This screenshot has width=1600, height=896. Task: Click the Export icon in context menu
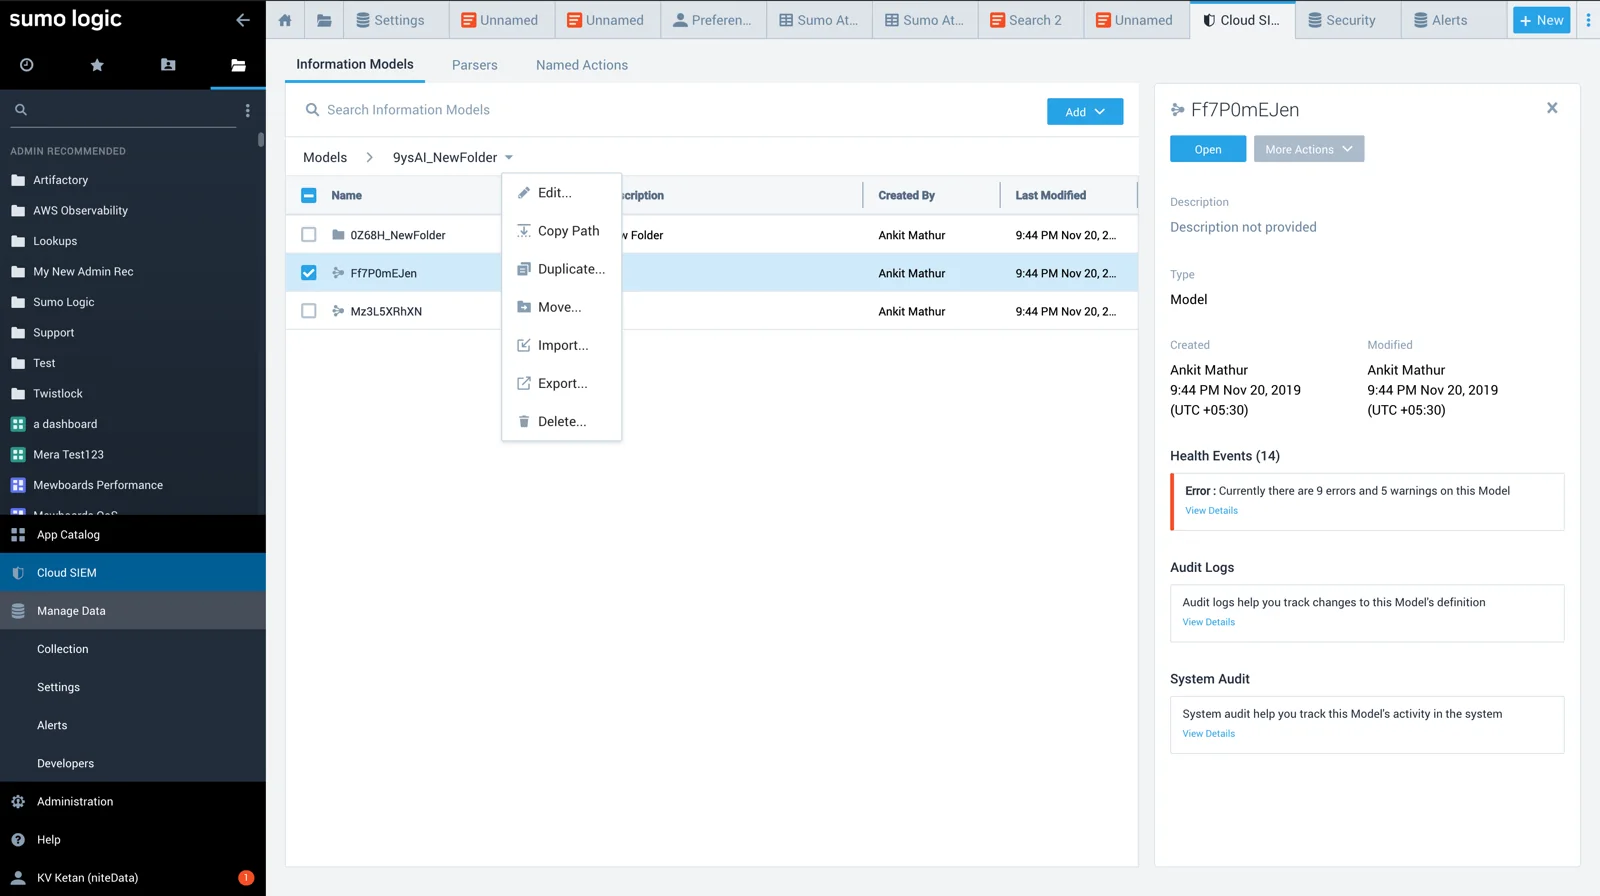[523, 384]
